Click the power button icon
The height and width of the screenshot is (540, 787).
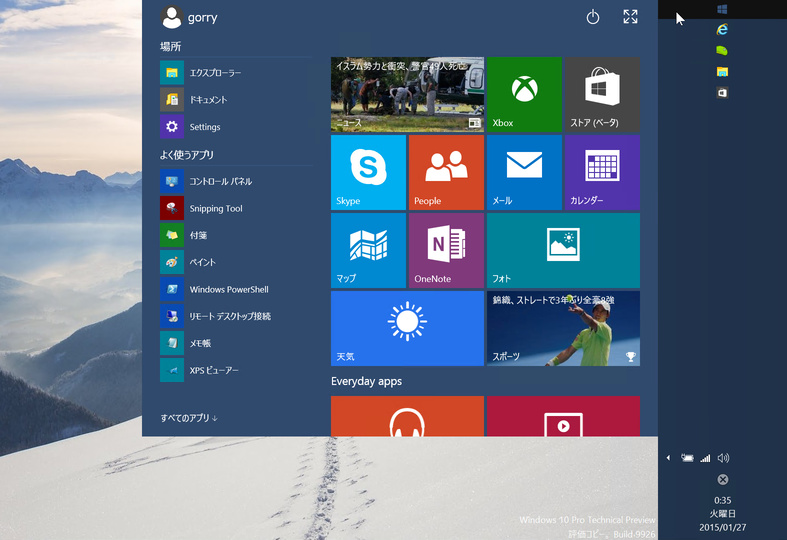tap(593, 17)
